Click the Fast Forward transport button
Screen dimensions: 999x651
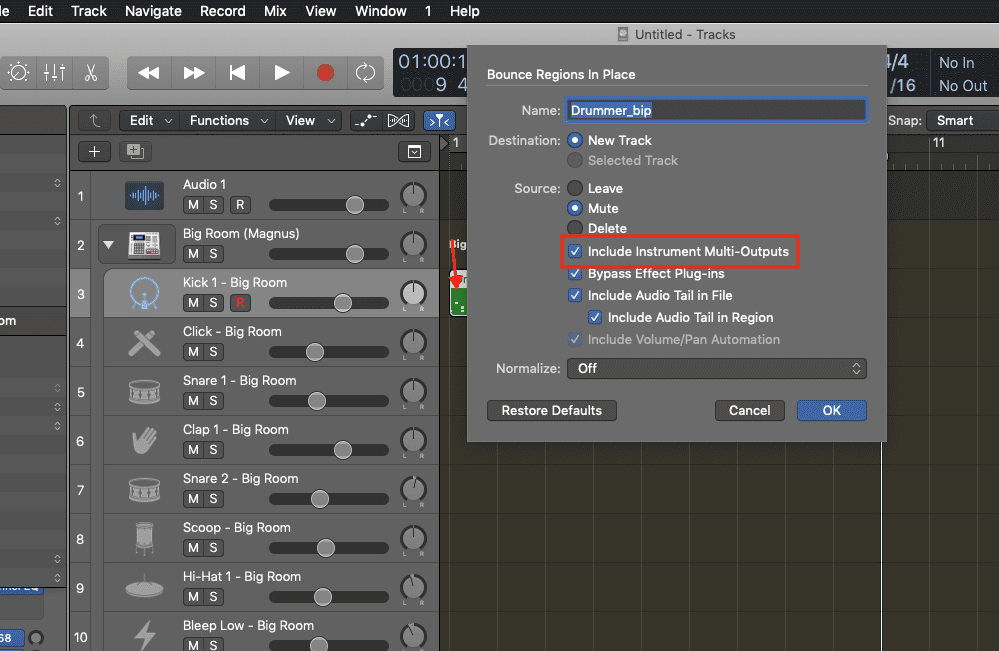click(x=194, y=73)
